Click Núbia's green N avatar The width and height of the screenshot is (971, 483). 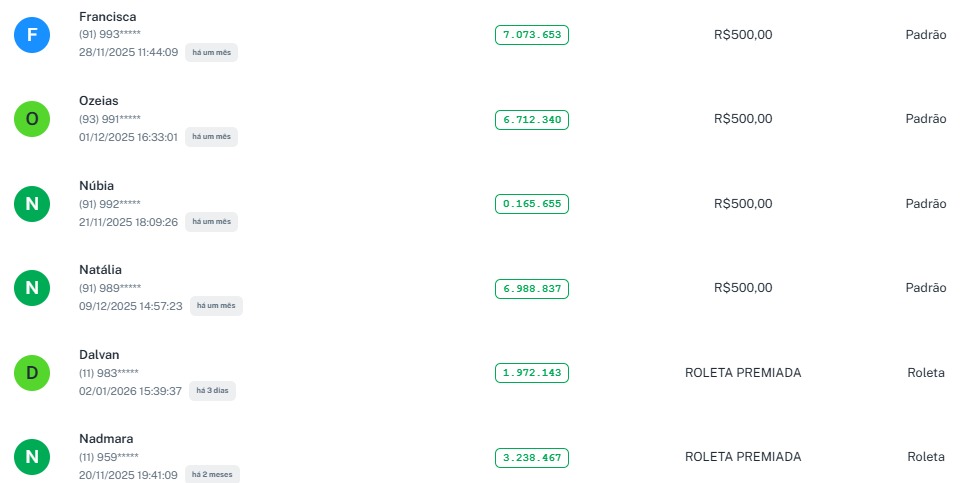click(x=32, y=204)
